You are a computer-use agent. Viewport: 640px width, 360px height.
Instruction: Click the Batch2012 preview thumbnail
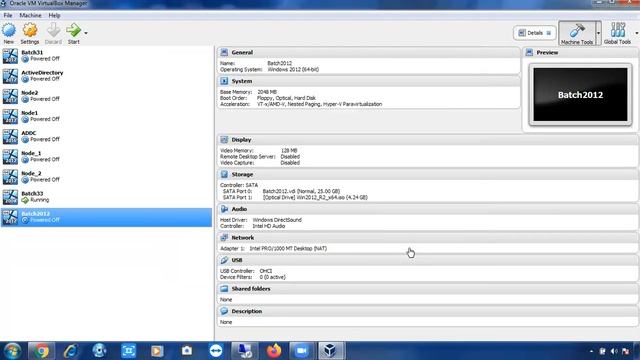click(x=580, y=95)
